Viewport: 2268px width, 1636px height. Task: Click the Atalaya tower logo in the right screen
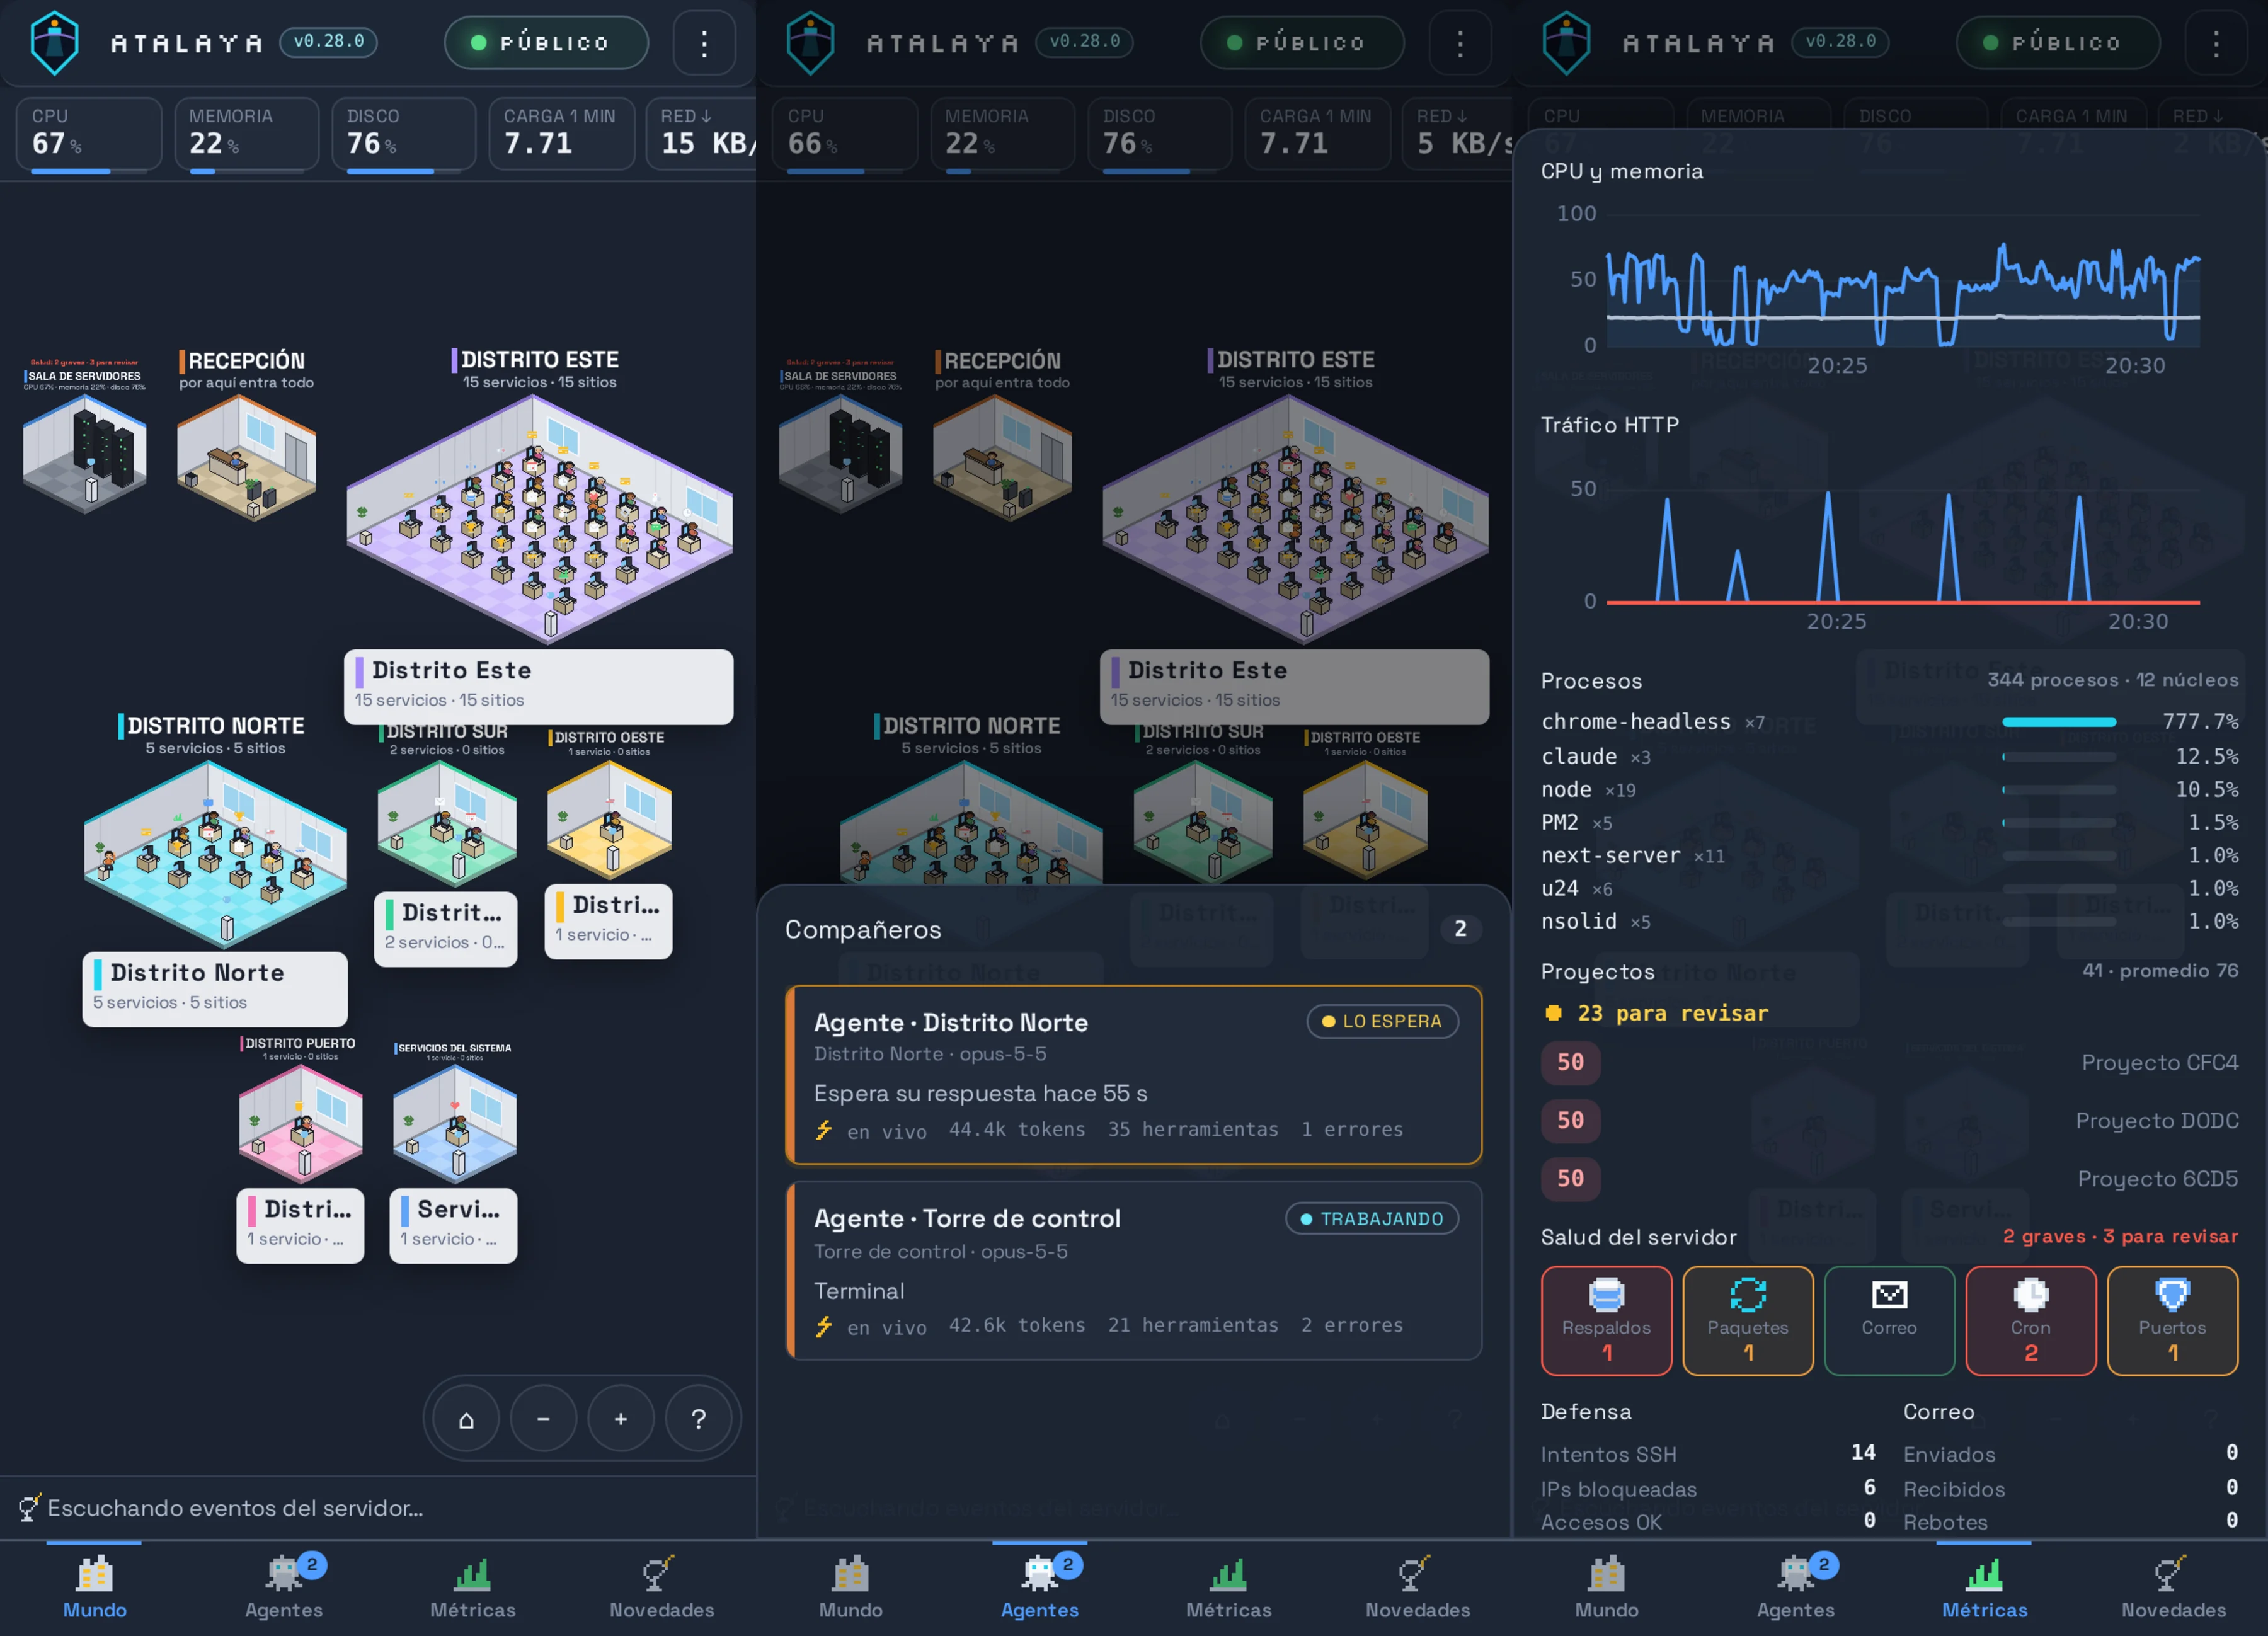1567,42
